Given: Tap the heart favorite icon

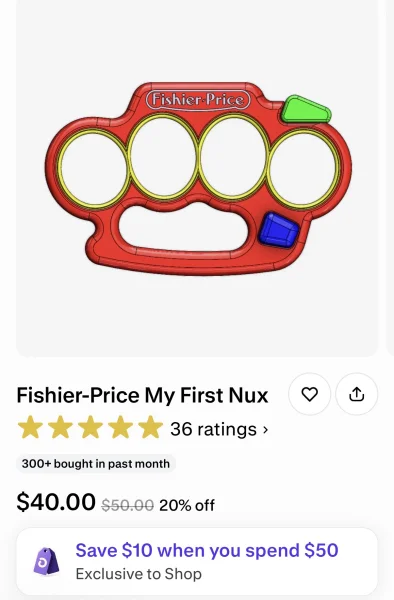Looking at the screenshot, I should coord(309,394).
